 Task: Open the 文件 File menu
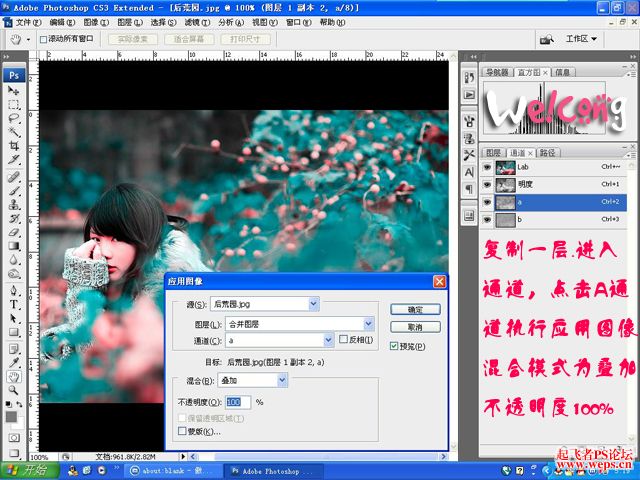pyautogui.click(x=29, y=22)
